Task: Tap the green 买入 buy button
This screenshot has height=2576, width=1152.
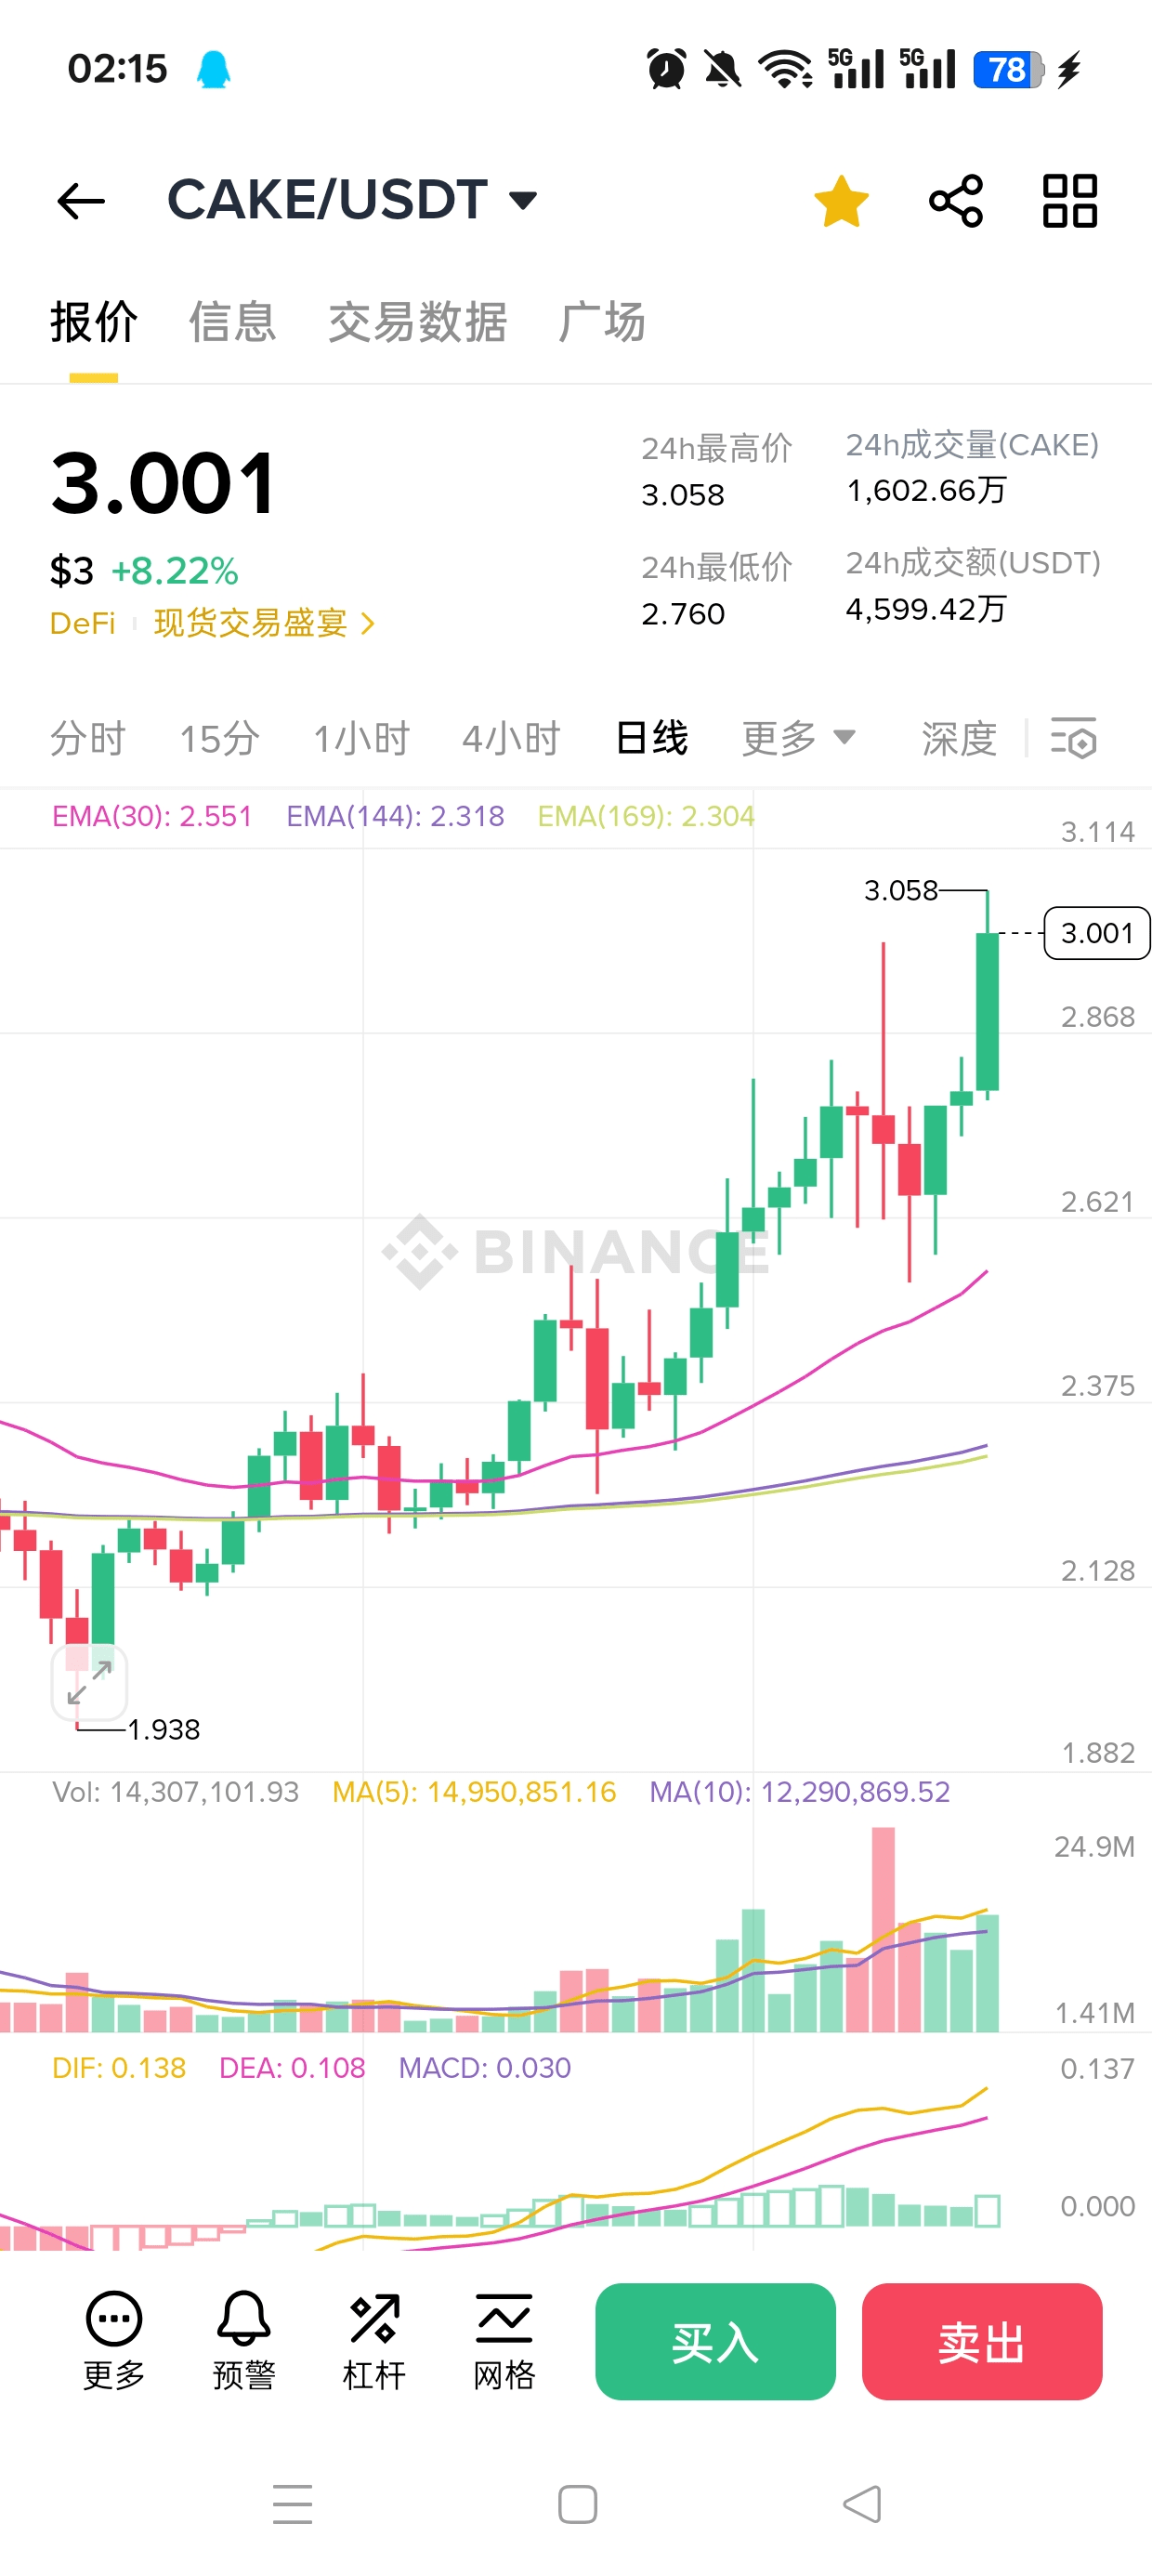Action: (715, 2341)
